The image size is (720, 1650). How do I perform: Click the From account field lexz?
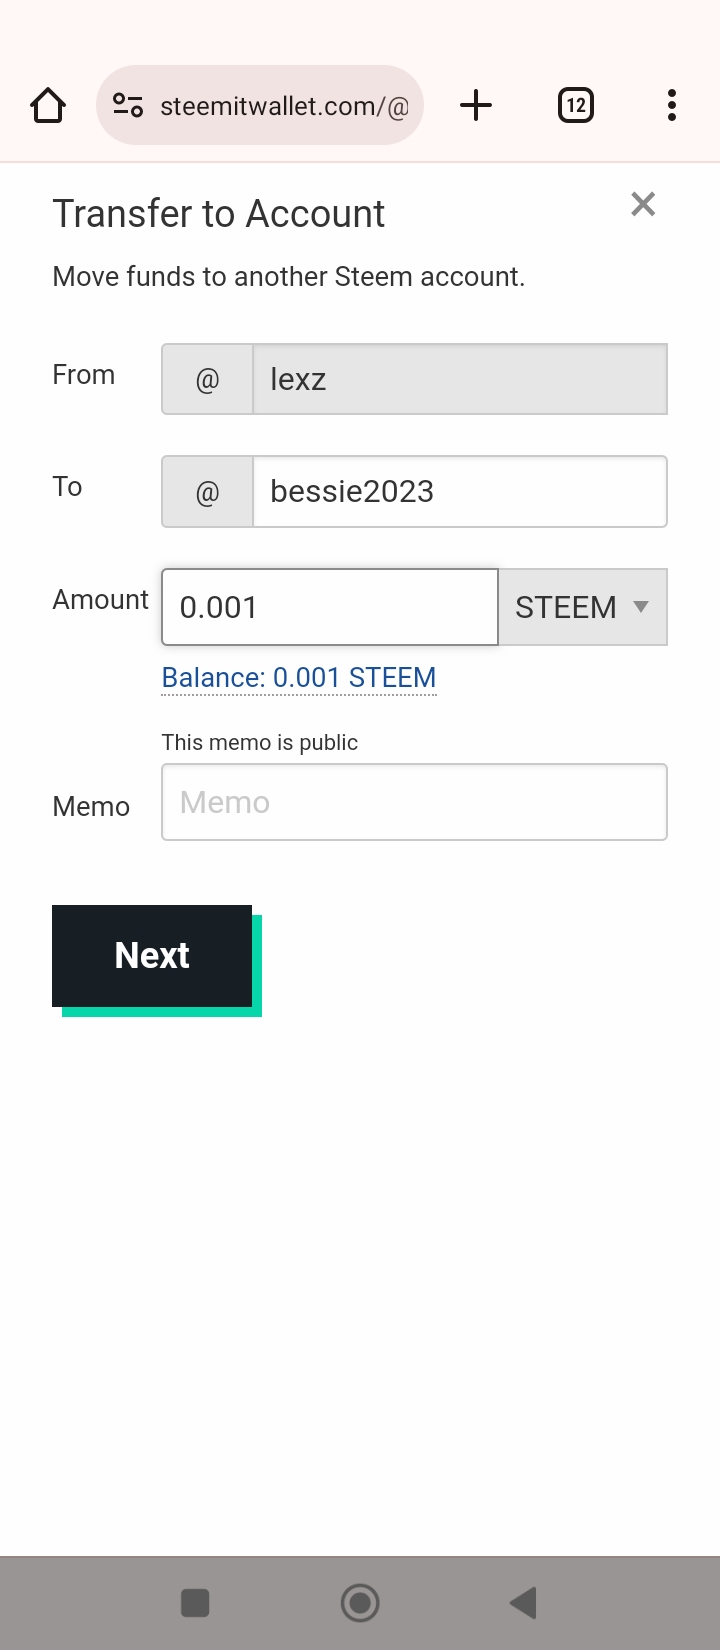[x=460, y=379]
